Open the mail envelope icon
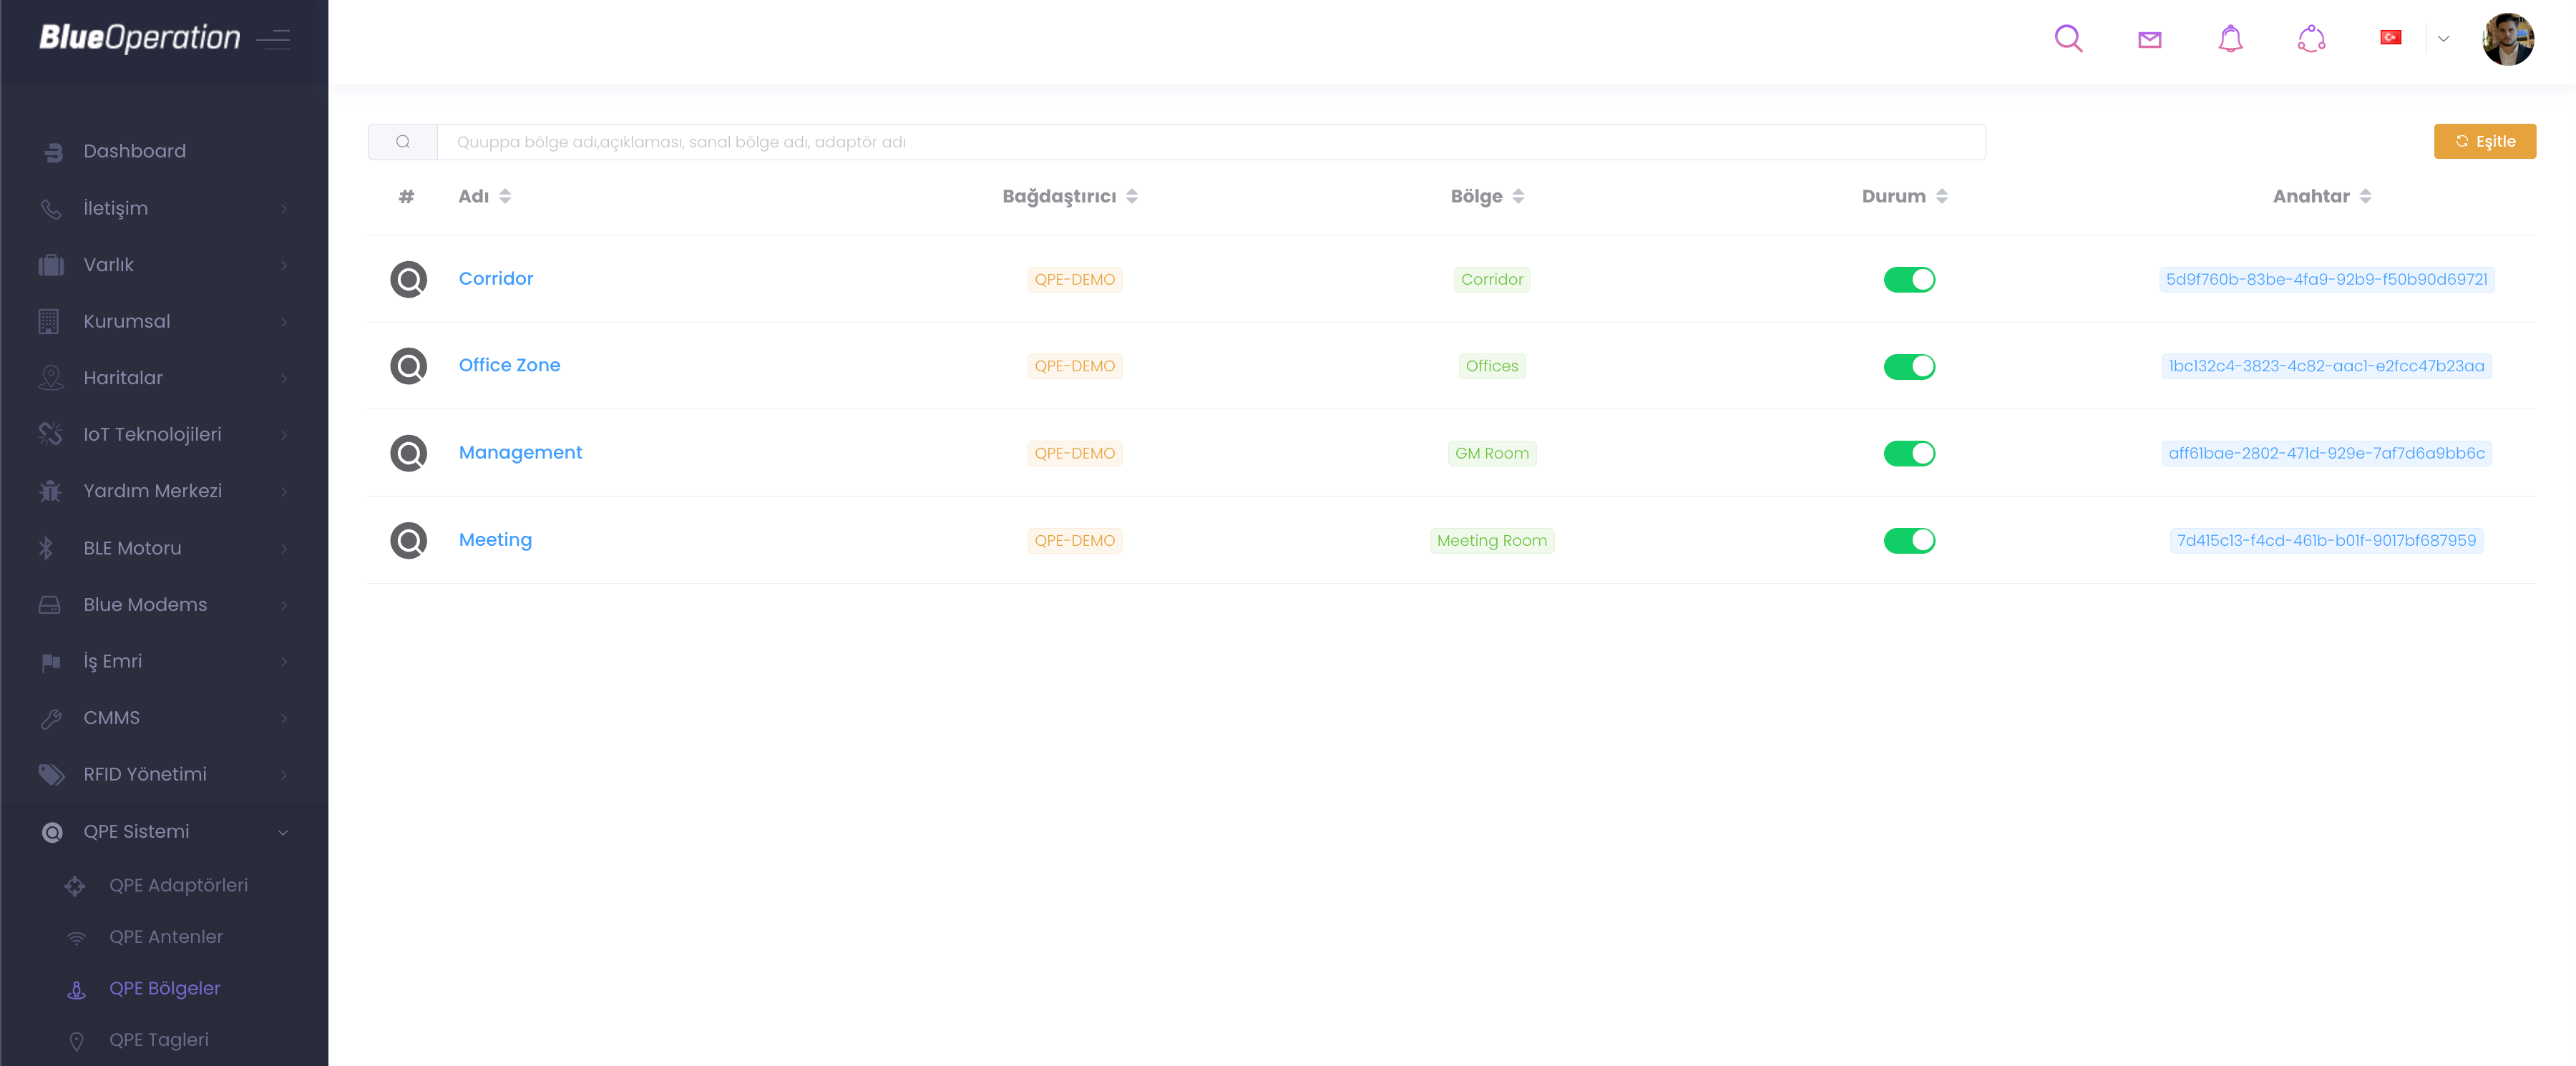The width and height of the screenshot is (2576, 1066). 2149,39
